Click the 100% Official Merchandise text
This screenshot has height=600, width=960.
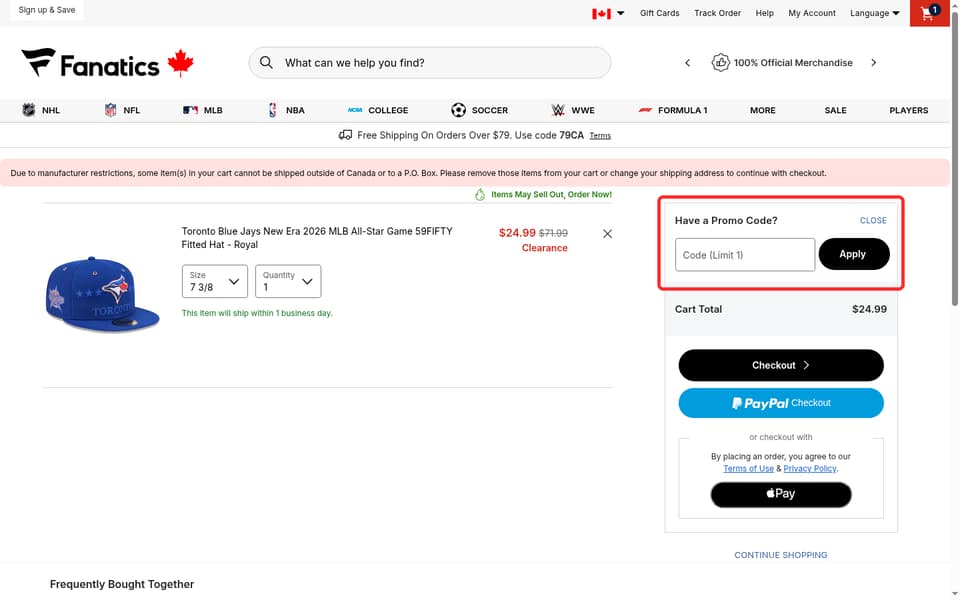(793, 62)
